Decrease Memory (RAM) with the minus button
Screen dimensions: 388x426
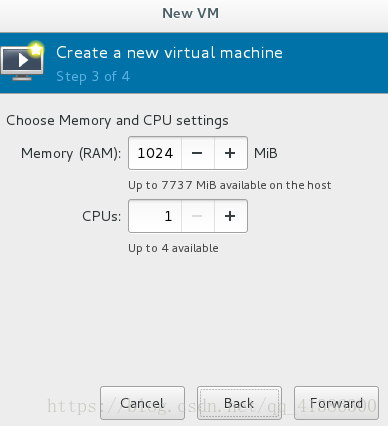[197, 153]
